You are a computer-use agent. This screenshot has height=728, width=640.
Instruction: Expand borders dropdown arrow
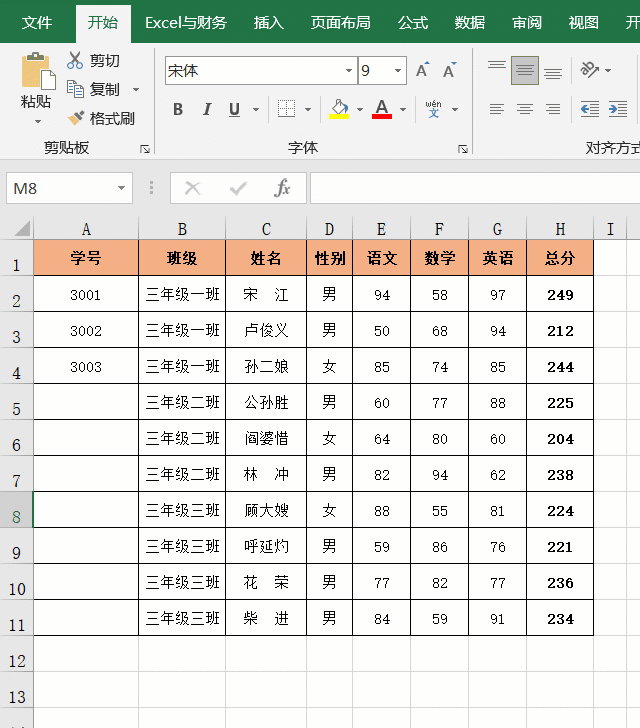[x=308, y=110]
